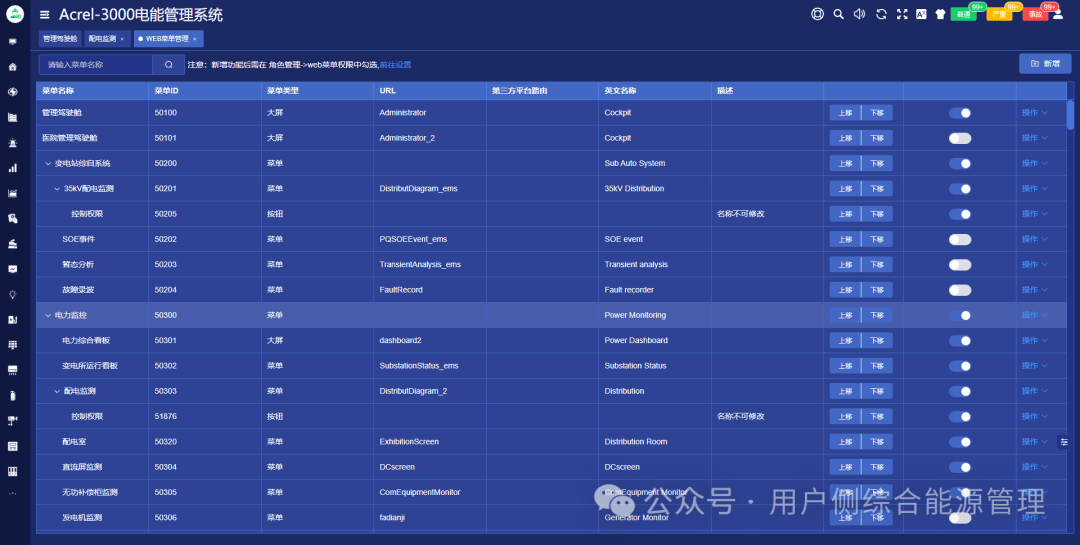Open the application logo at top-left
The image size is (1080, 545).
point(14,14)
